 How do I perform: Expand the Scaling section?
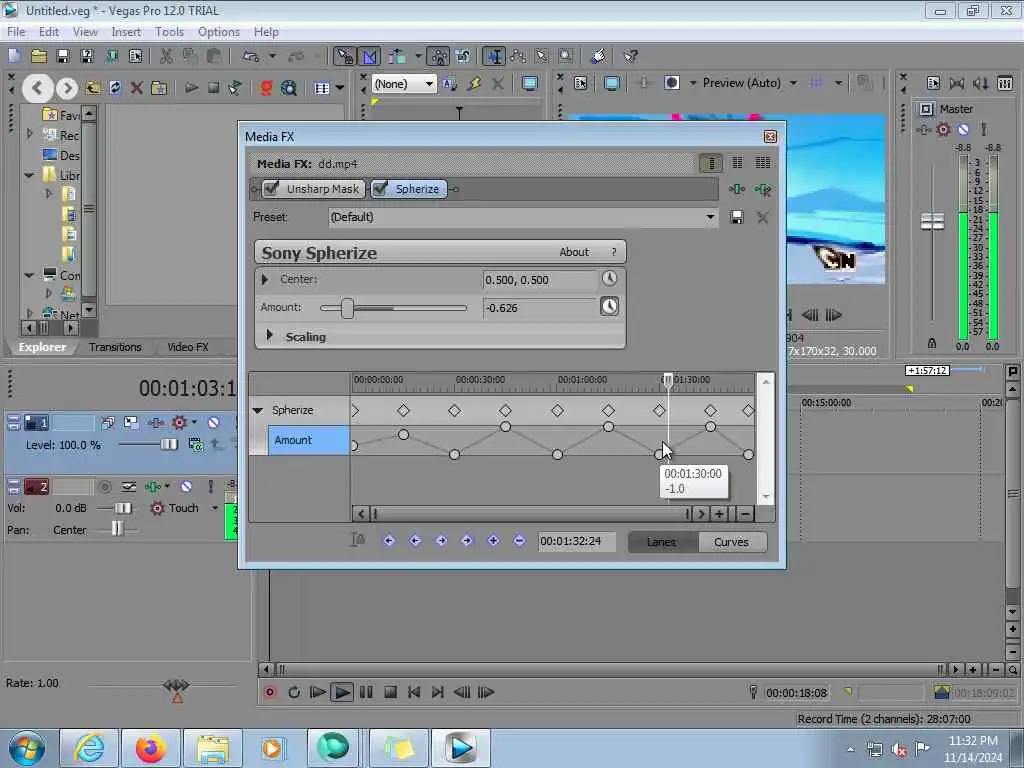(x=269, y=336)
